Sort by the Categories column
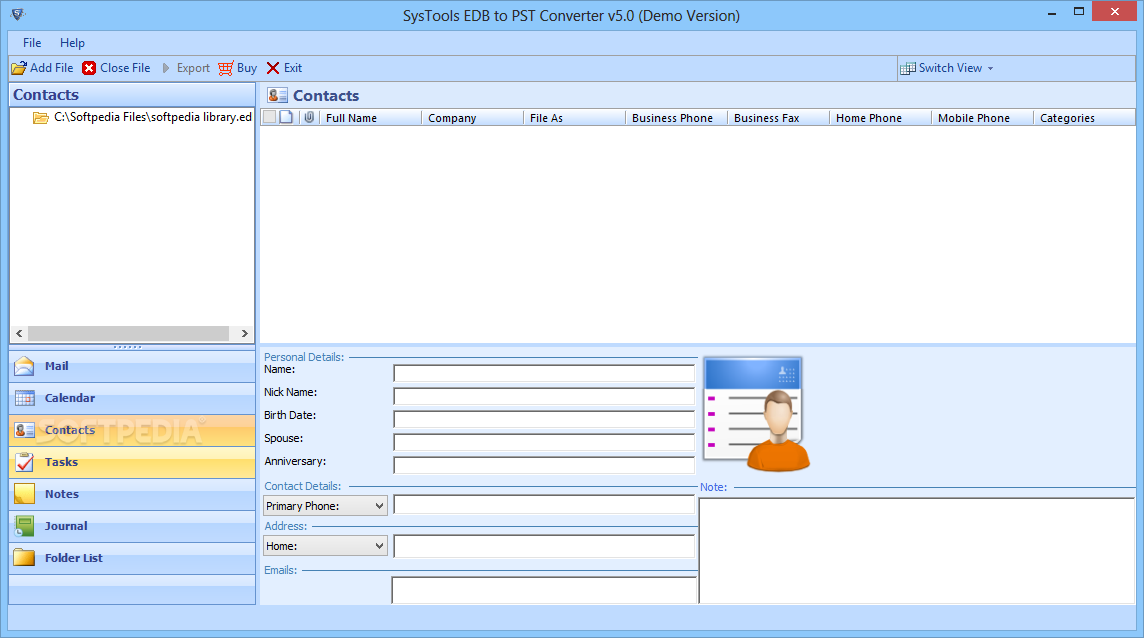The height and width of the screenshot is (638, 1144). [1084, 118]
